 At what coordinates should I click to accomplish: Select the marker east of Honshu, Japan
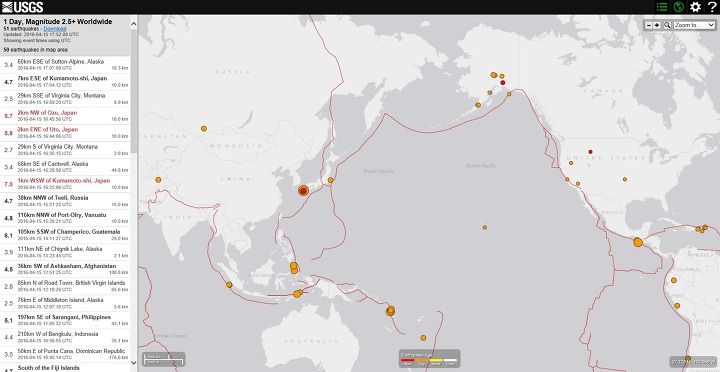pyautogui.click(x=330, y=180)
